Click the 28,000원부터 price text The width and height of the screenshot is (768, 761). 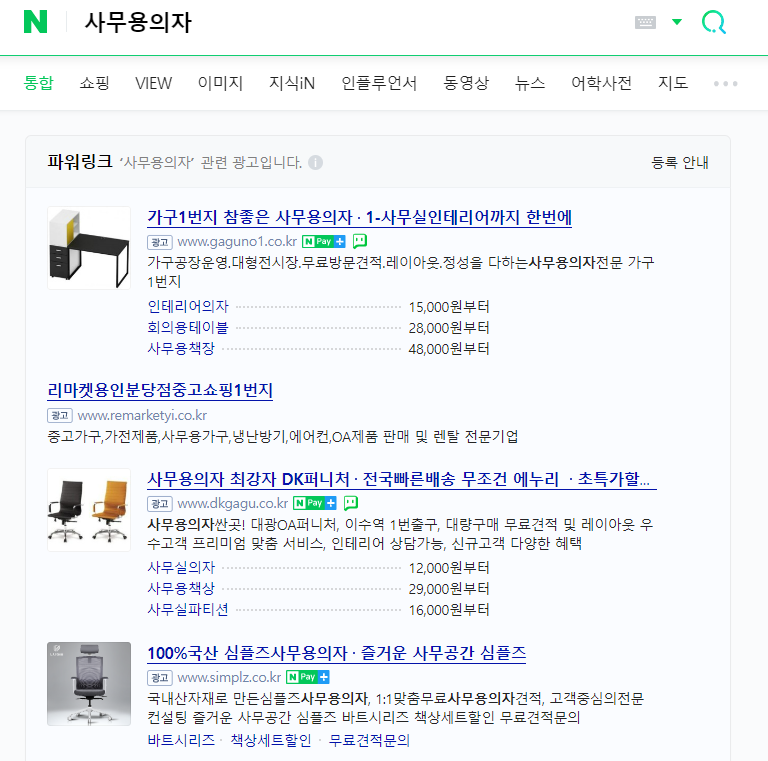click(449, 328)
